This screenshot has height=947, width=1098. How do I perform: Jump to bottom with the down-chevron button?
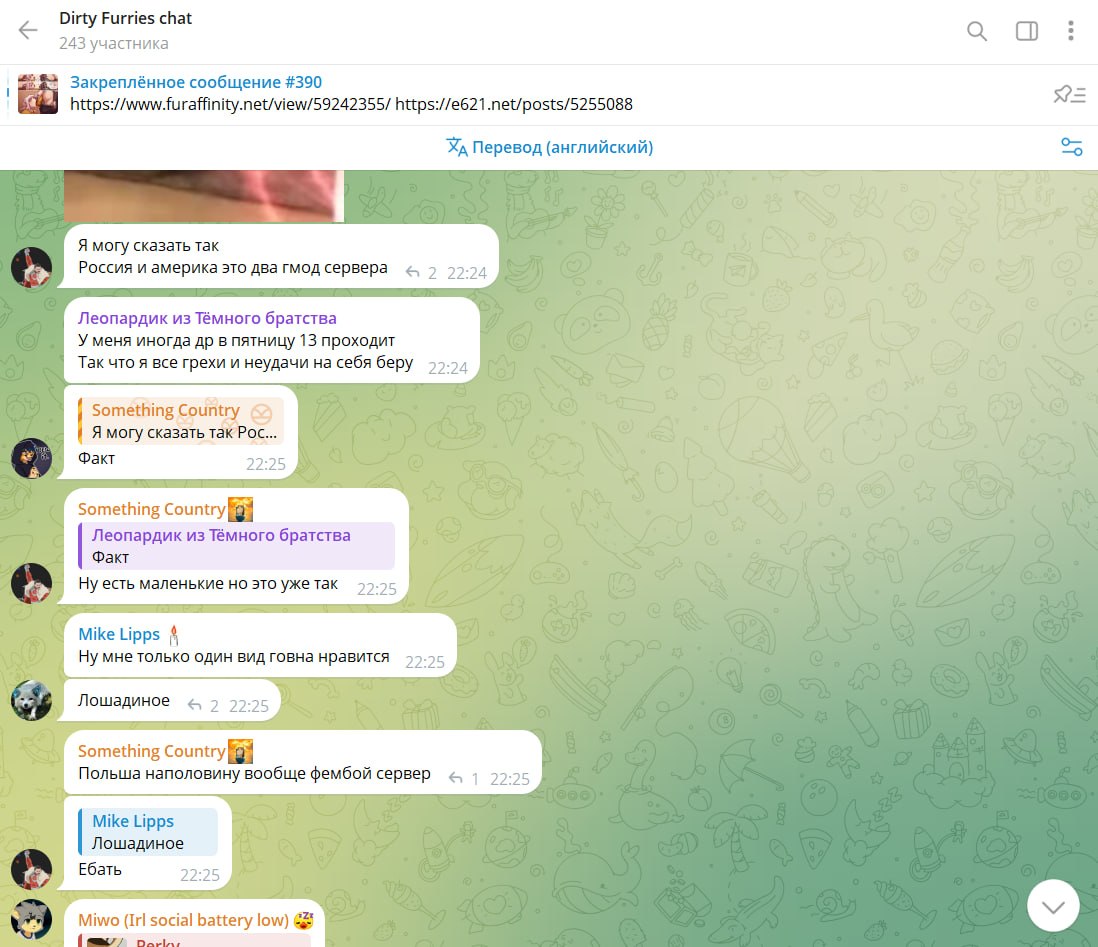[1053, 906]
